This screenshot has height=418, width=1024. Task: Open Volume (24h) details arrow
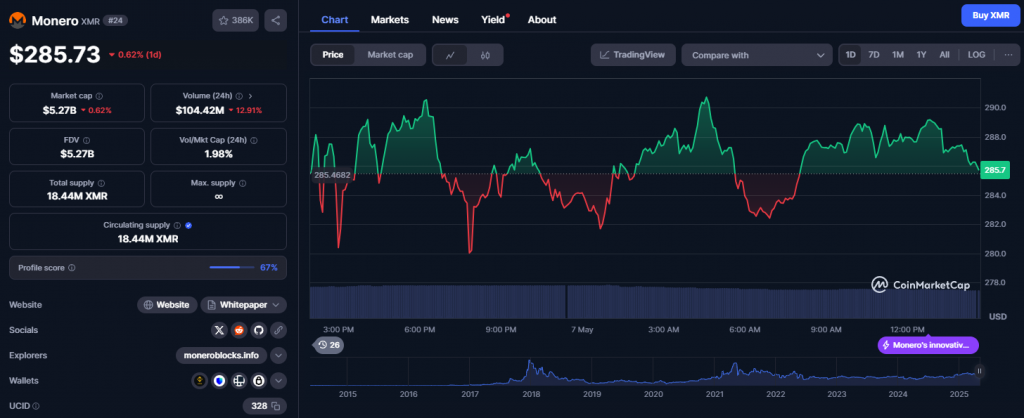(251, 96)
